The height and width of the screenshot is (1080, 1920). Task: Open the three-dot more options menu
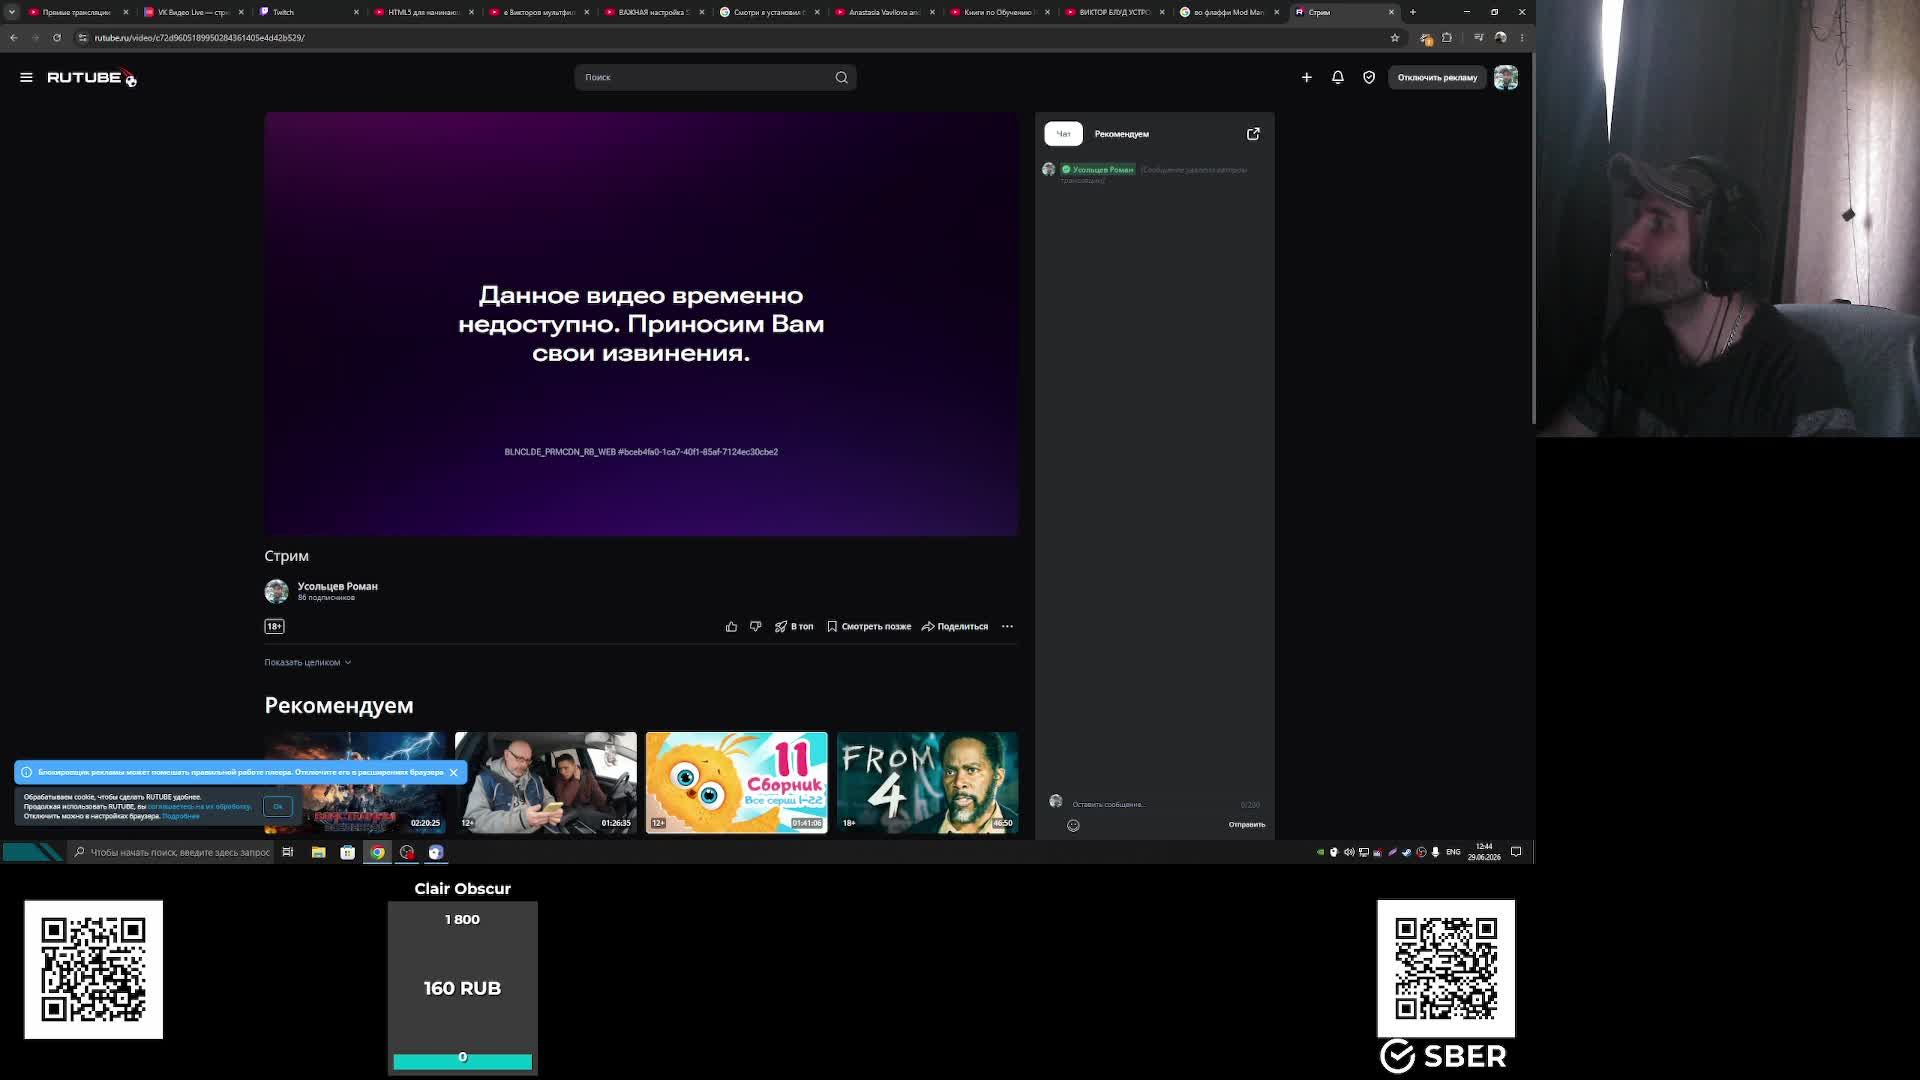click(1007, 627)
